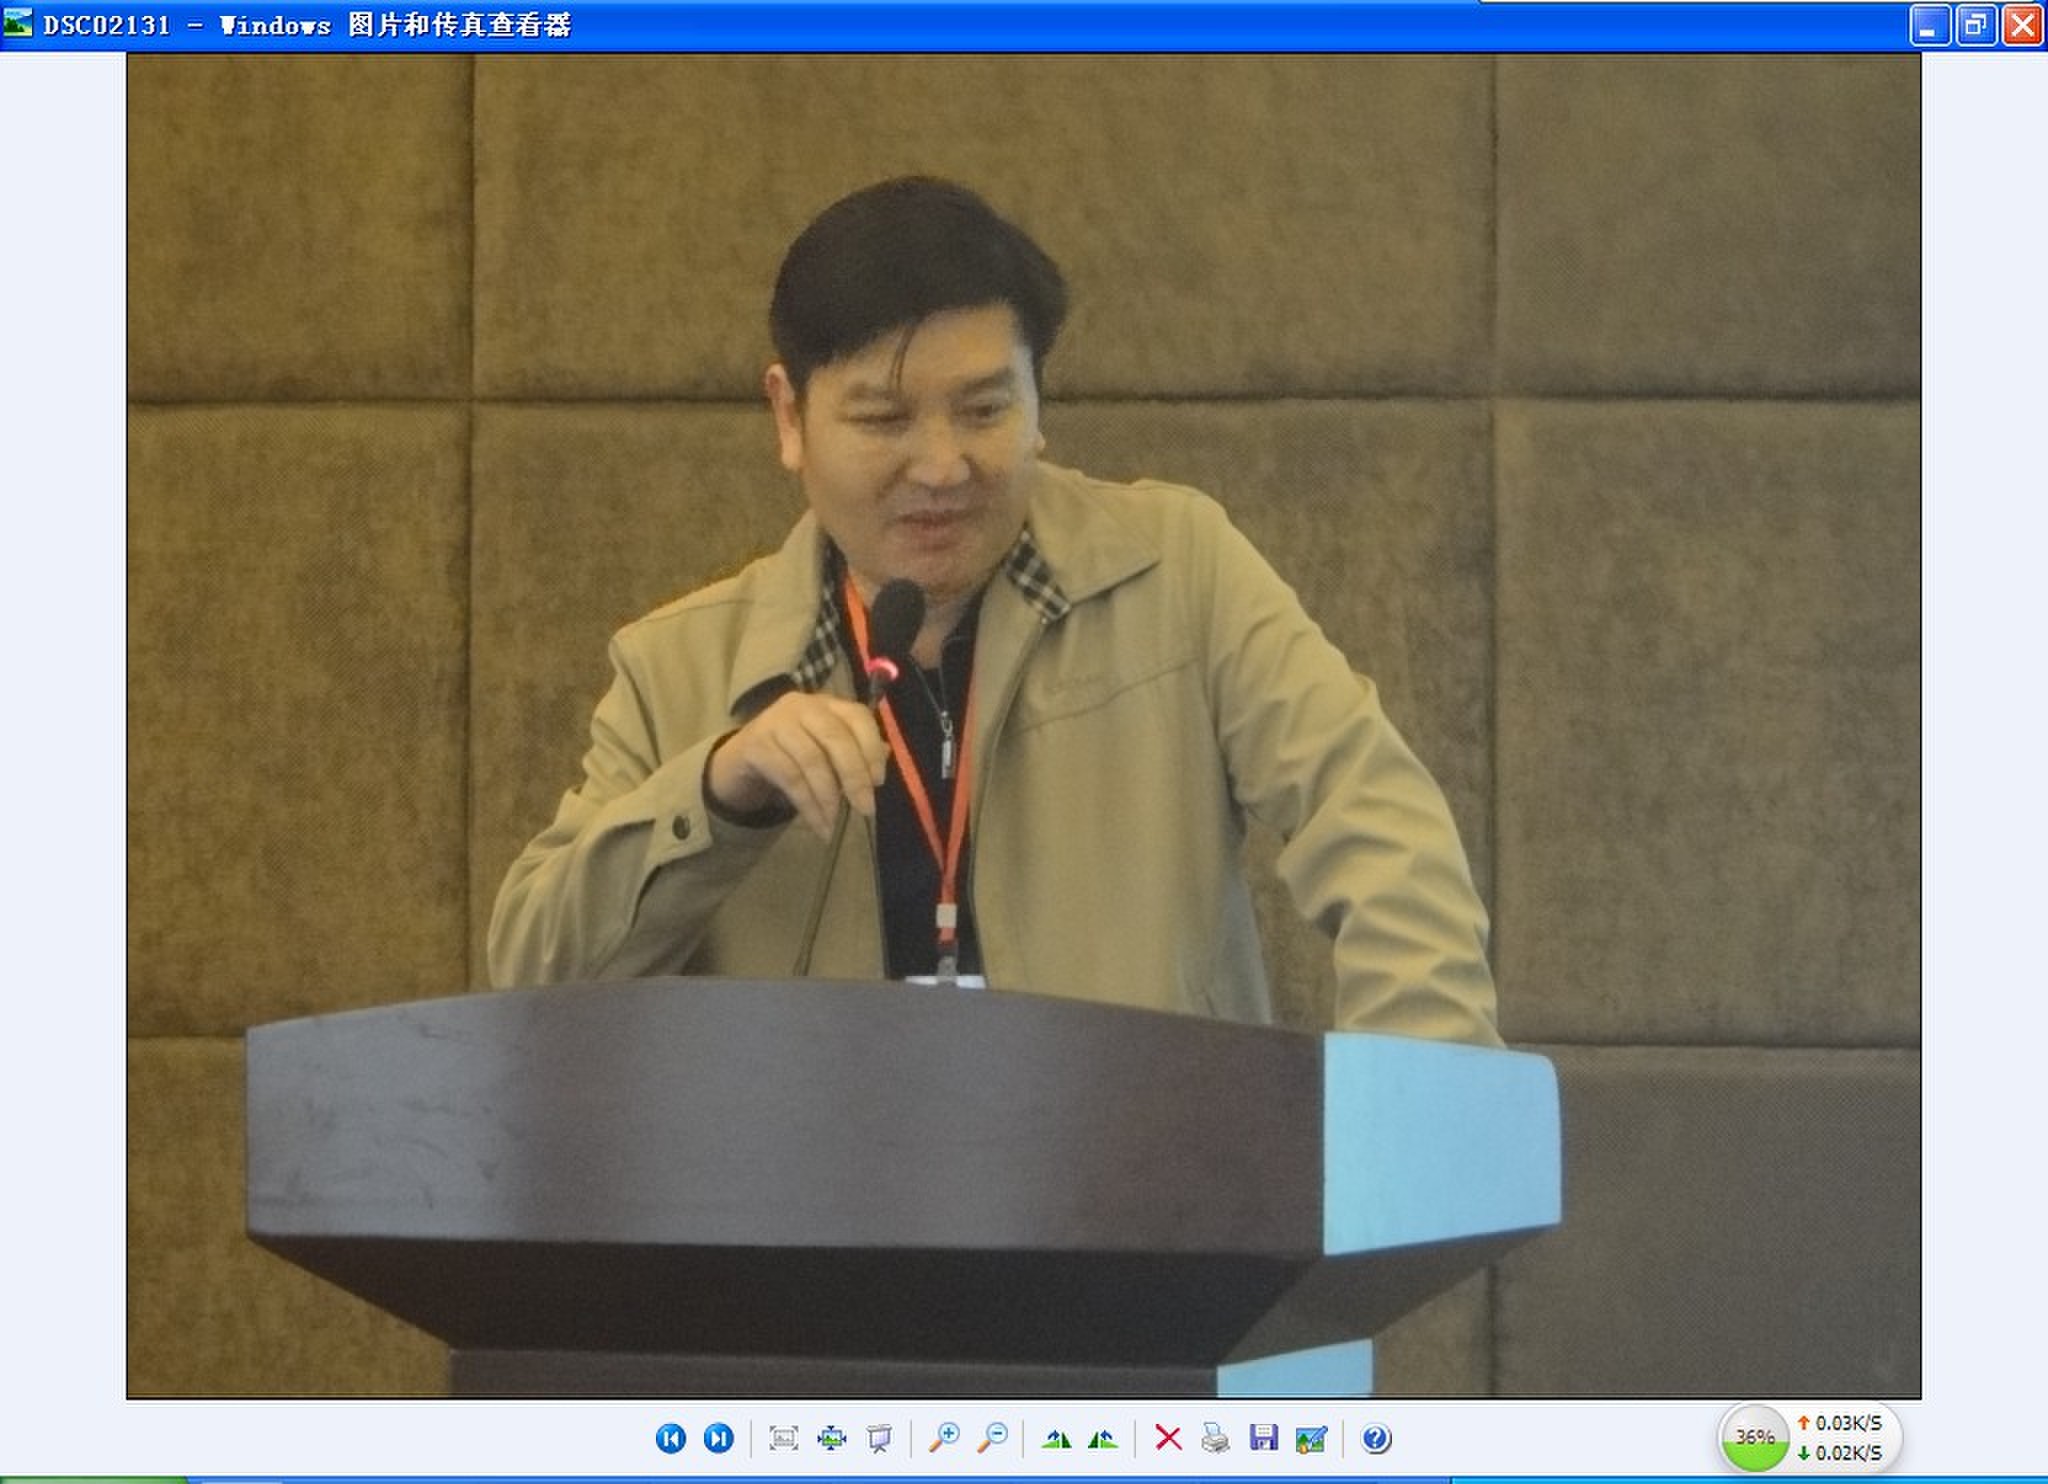The width and height of the screenshot is (2048, 1484).
Task: Go to the previous image
Action: point(671,1438)
